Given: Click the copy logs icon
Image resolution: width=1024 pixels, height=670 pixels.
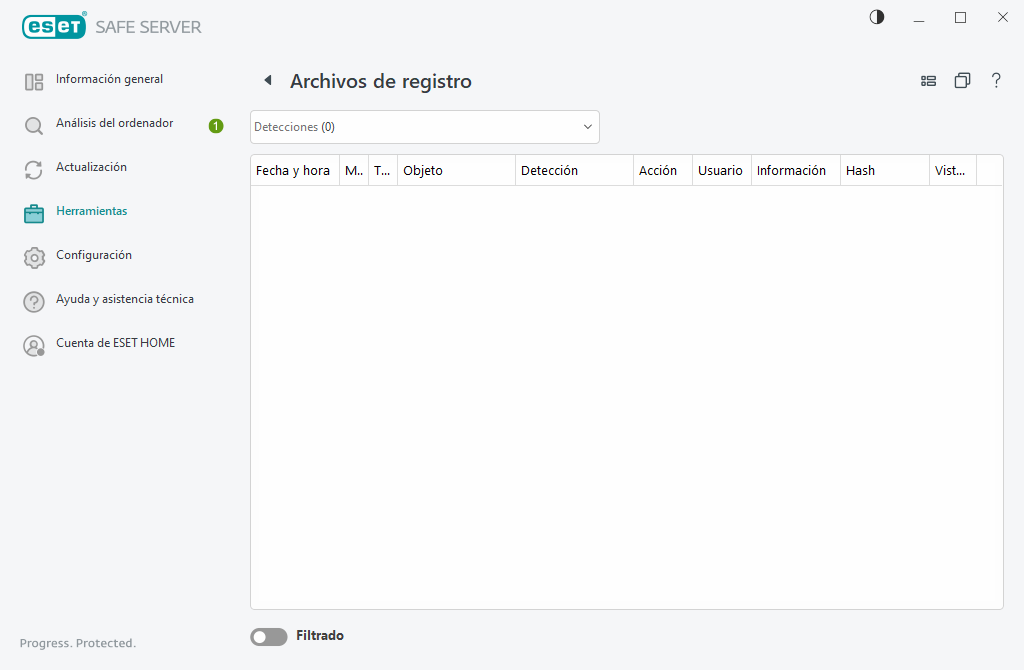Looking at the screenshot, I should coord(962,80).
